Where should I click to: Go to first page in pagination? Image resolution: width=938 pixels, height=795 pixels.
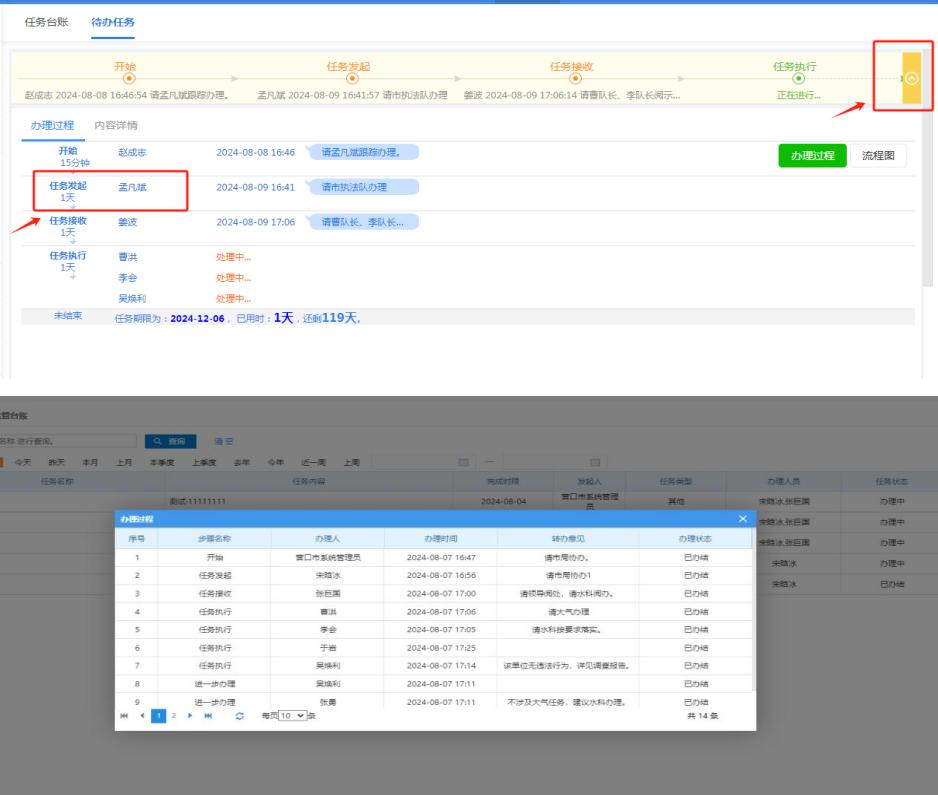click(x=125, y=717)
